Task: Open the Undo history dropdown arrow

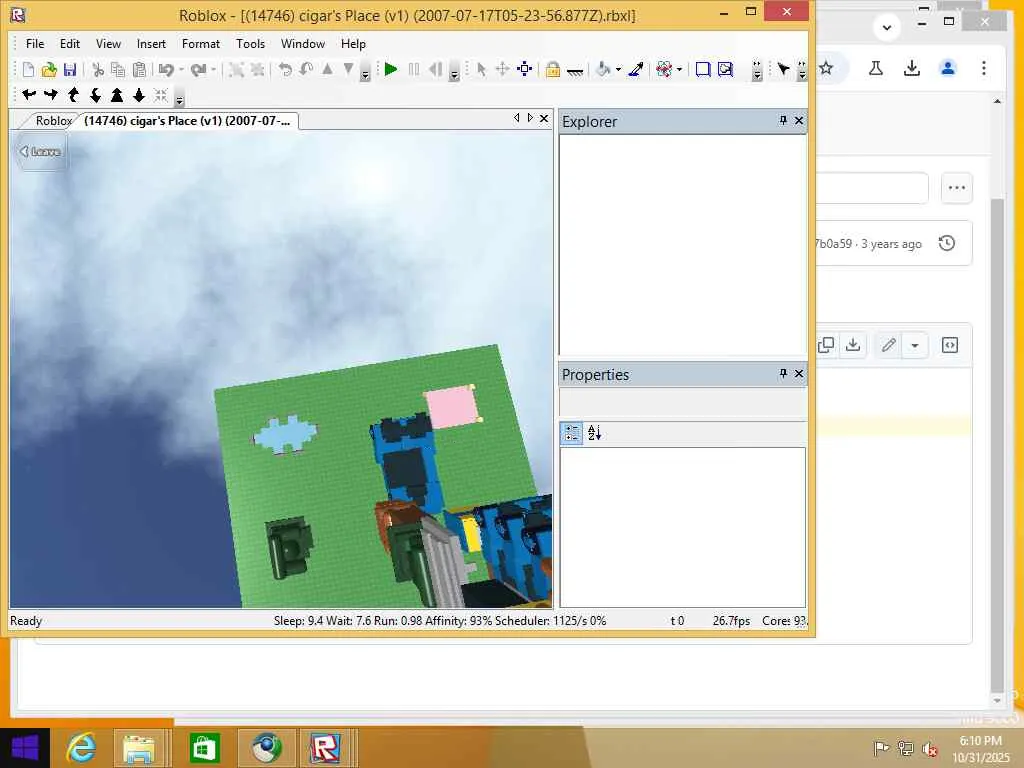Action: point(181,69)
